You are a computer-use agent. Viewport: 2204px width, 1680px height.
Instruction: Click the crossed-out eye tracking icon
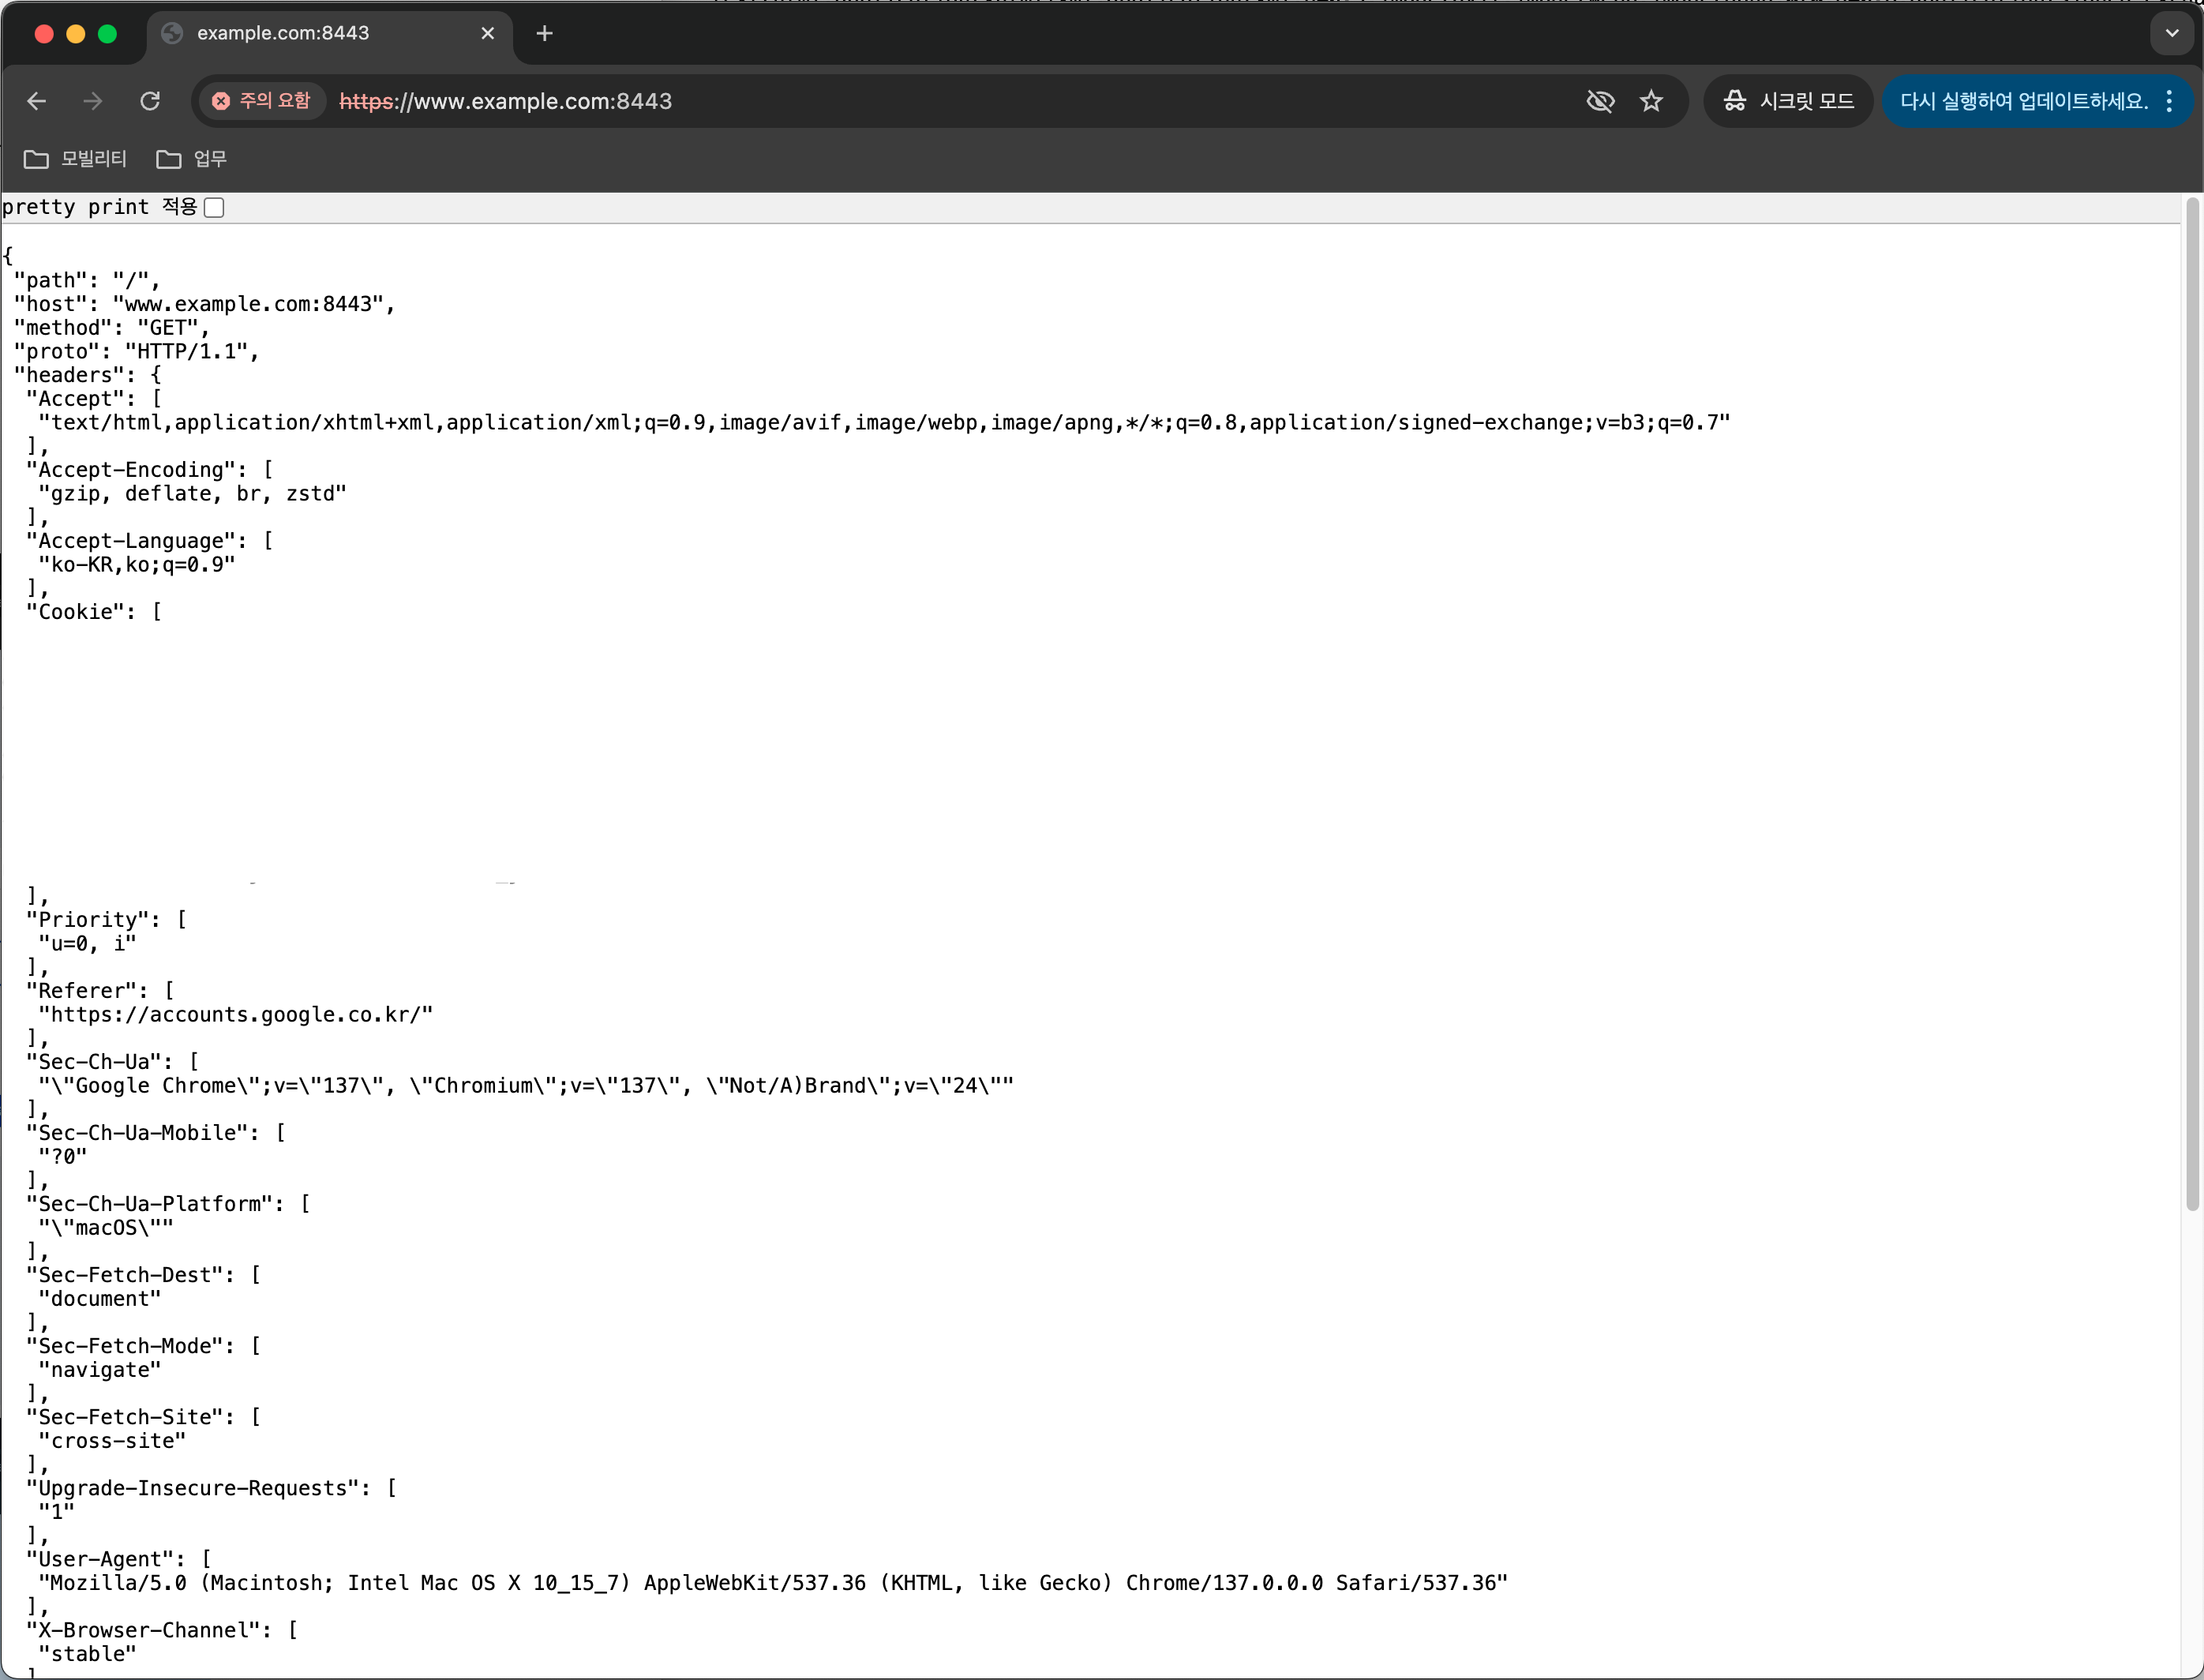pos(1600,101)
